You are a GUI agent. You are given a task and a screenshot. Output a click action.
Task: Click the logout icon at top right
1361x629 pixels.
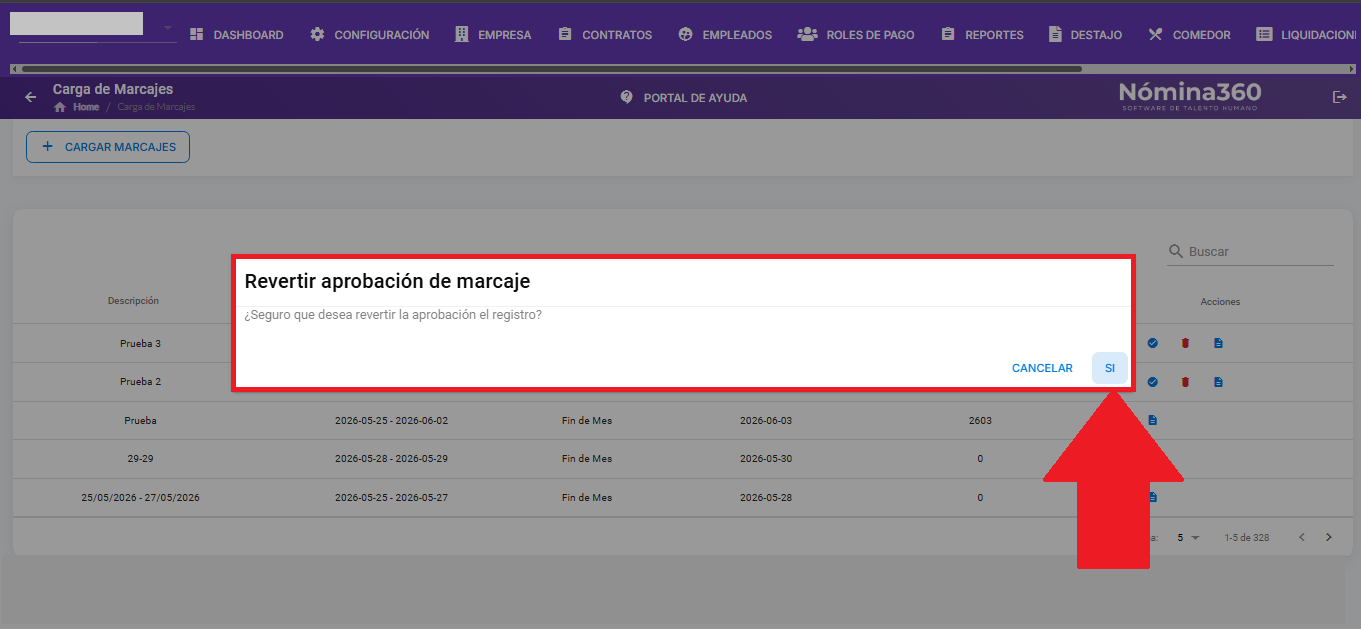pyautogui.click(x=1340, y=97)
